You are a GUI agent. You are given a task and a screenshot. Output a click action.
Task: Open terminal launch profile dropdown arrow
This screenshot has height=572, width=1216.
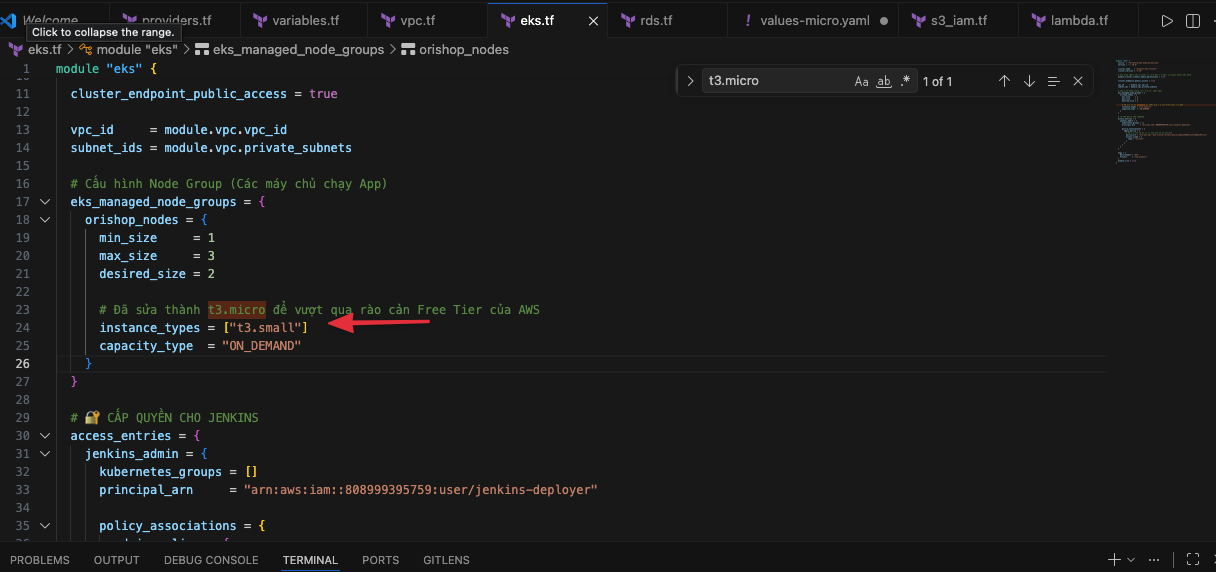1131,559
